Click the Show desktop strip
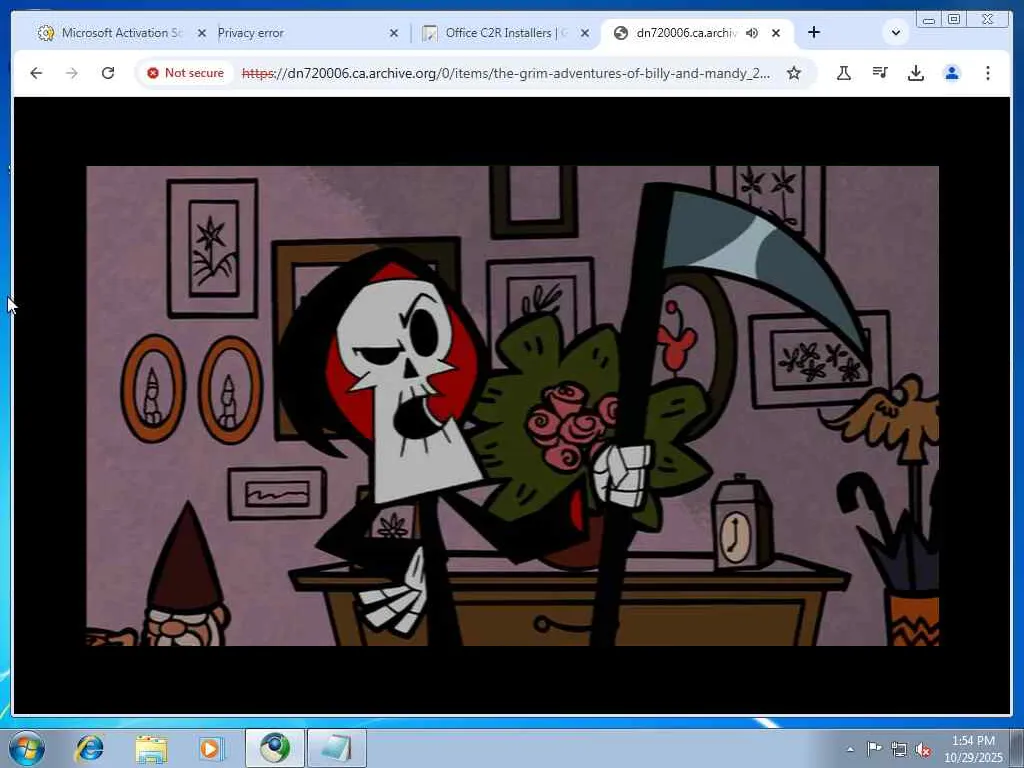1024x768 pixels. (x=1017, y=748)
